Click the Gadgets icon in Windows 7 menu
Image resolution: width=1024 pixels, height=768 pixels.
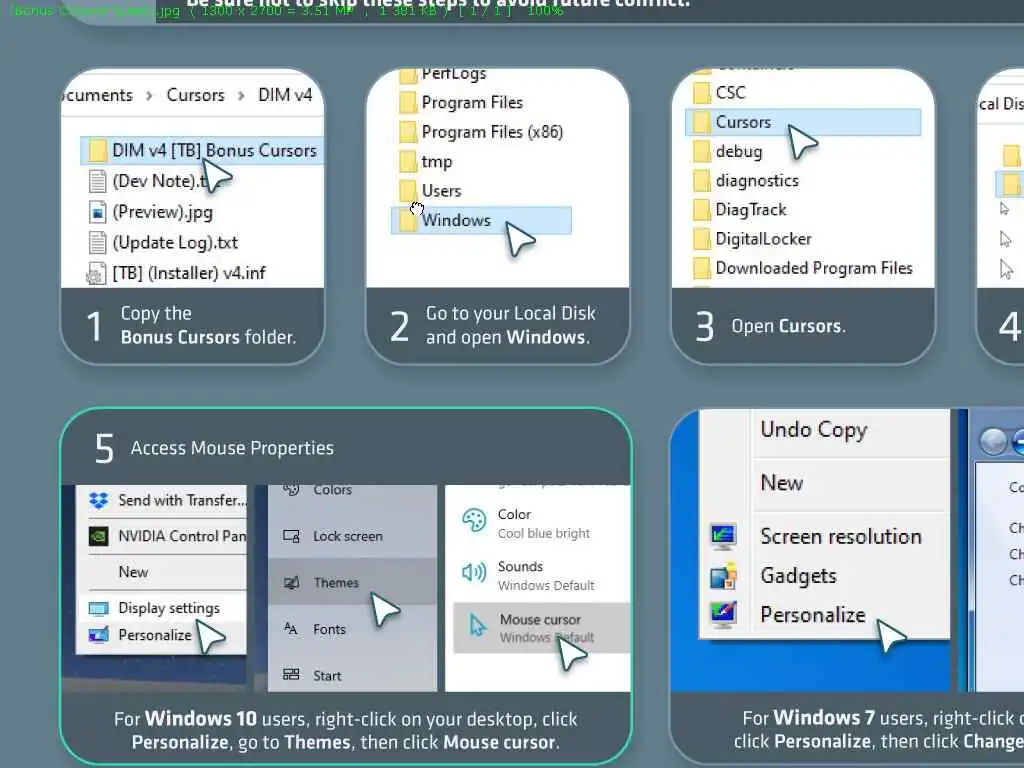(724, 576)
